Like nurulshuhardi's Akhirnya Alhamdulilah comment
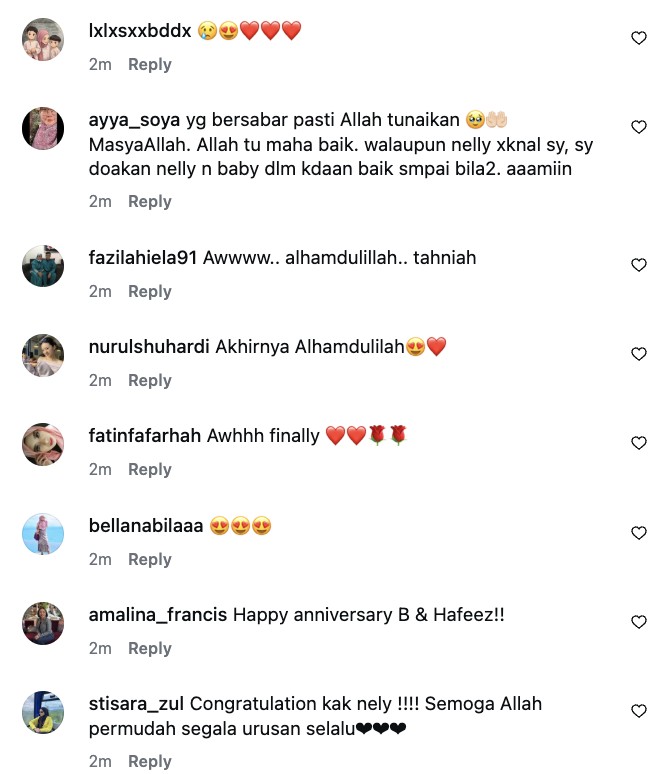This screenshot has width=664, height=774. tap(639, 354)
